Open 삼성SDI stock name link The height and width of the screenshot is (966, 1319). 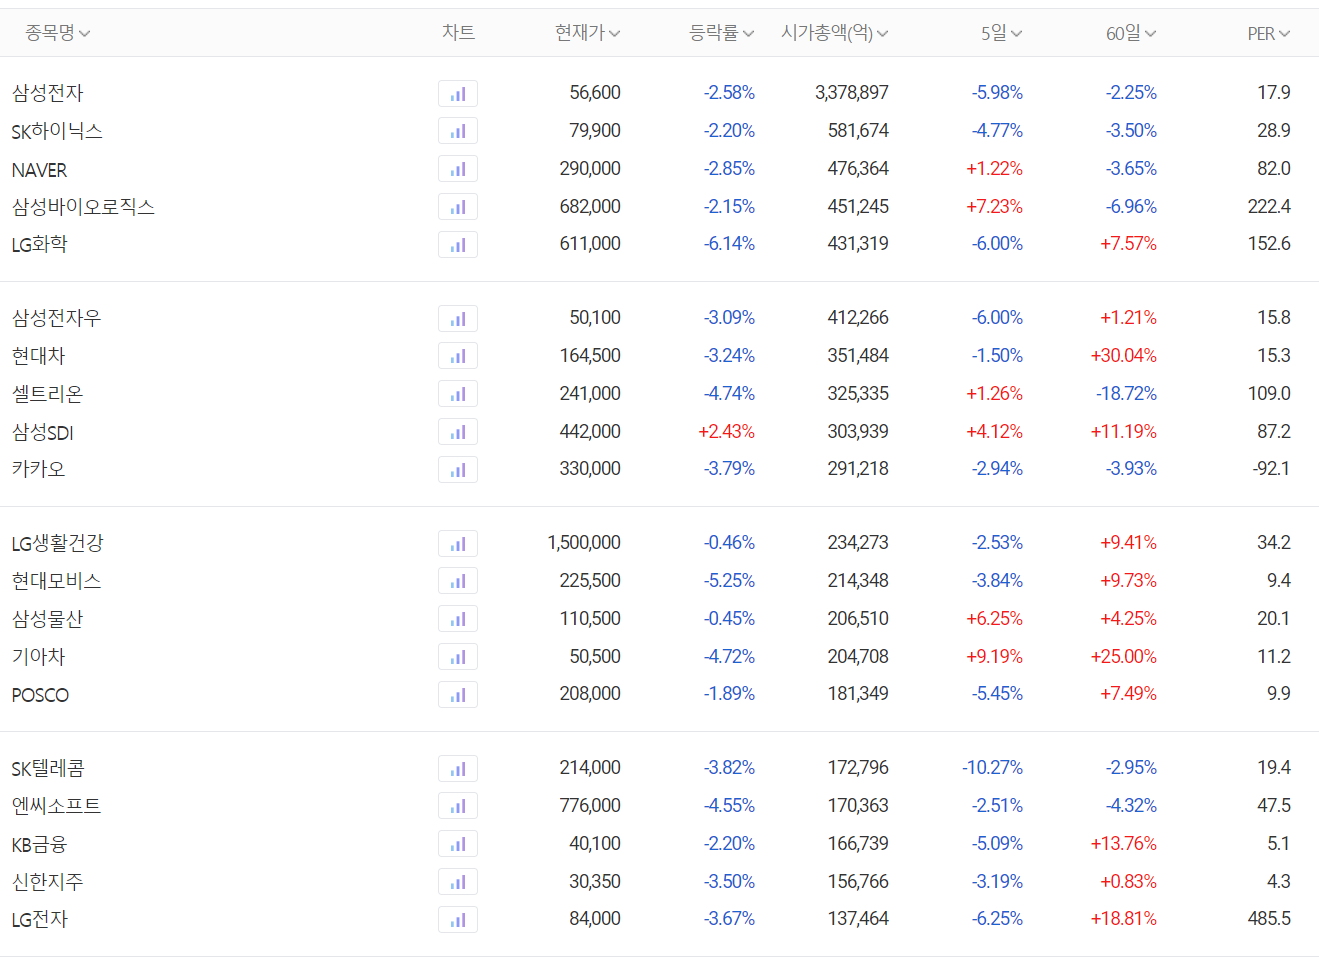tap(43, 432)
